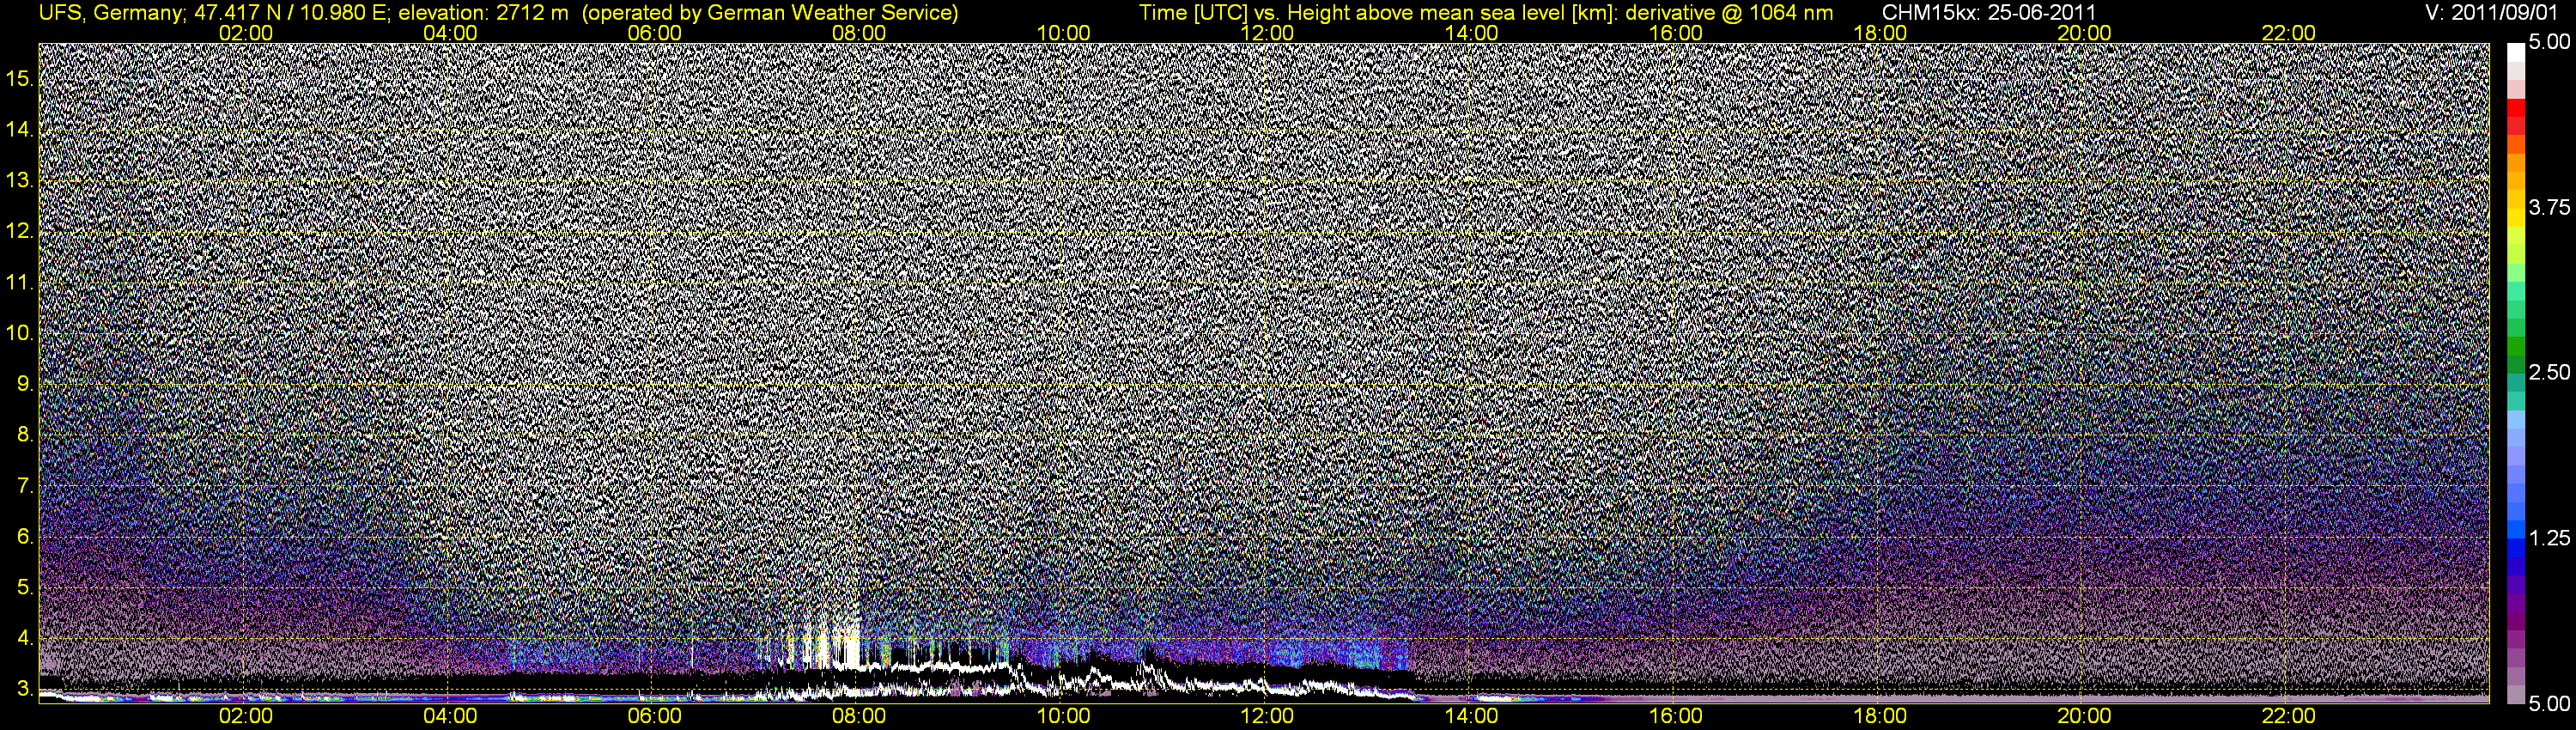This screenshot has width=2576, height=730.
Task: Click the 06:00 label on the bottom time axis
Action: [655, 716]
